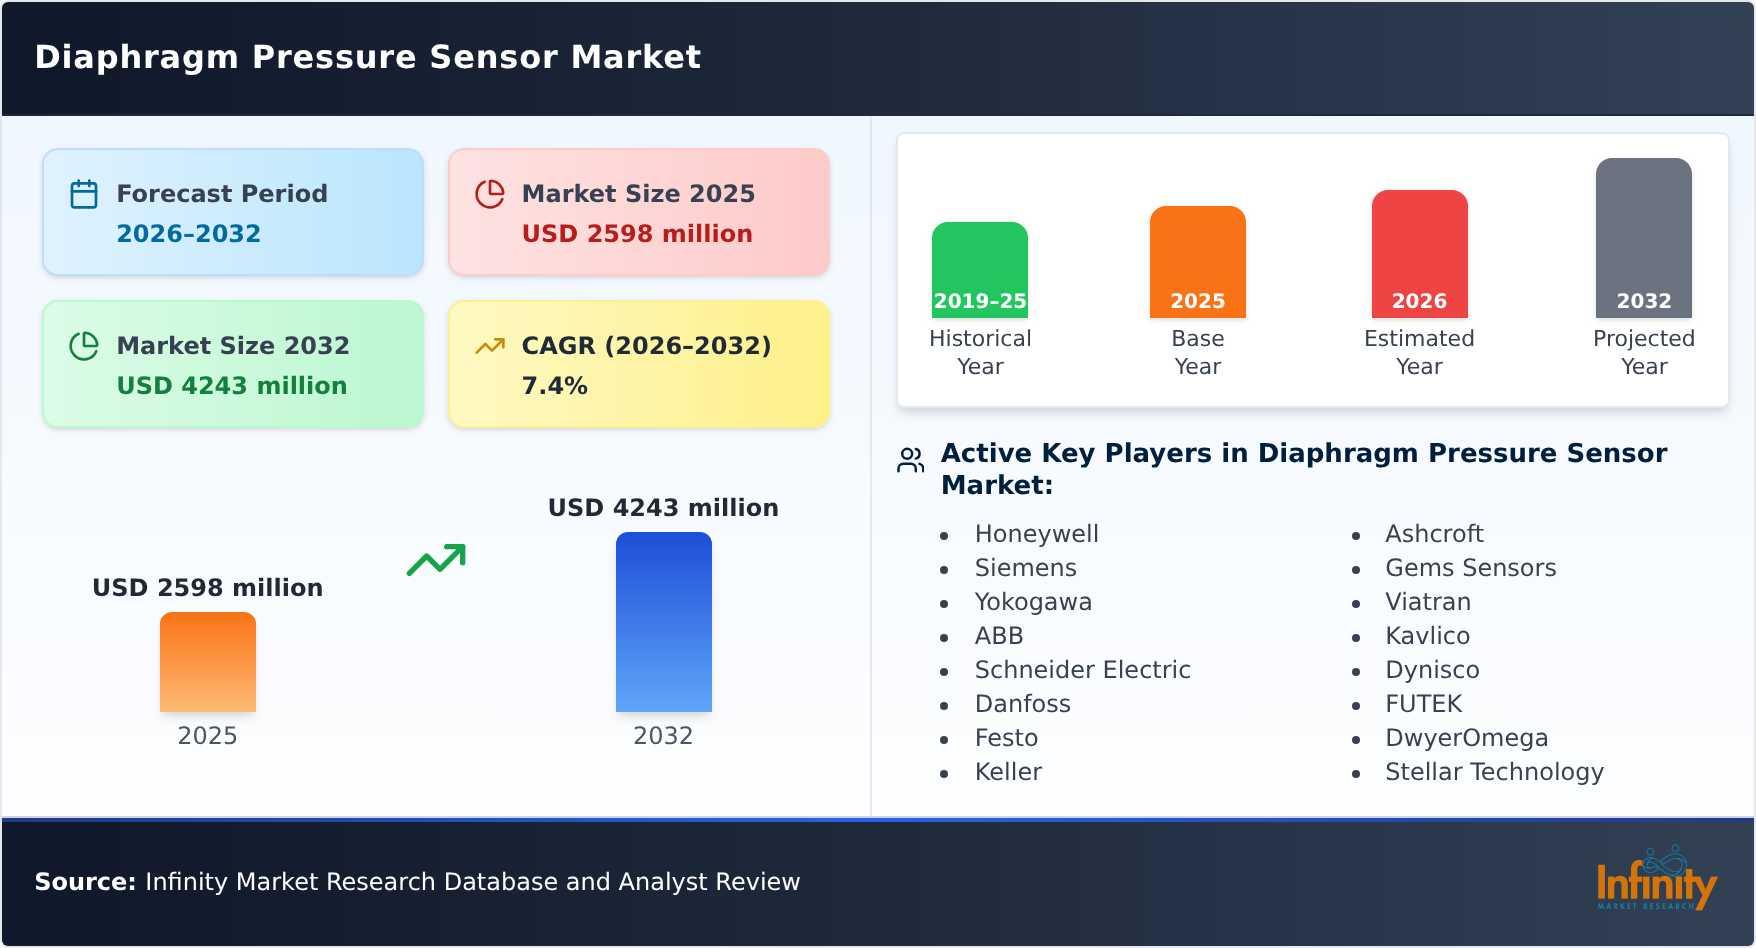This screenshot has width=1756, height=948.
Task: Click the Historical Year label
Action: coord(980,352)
